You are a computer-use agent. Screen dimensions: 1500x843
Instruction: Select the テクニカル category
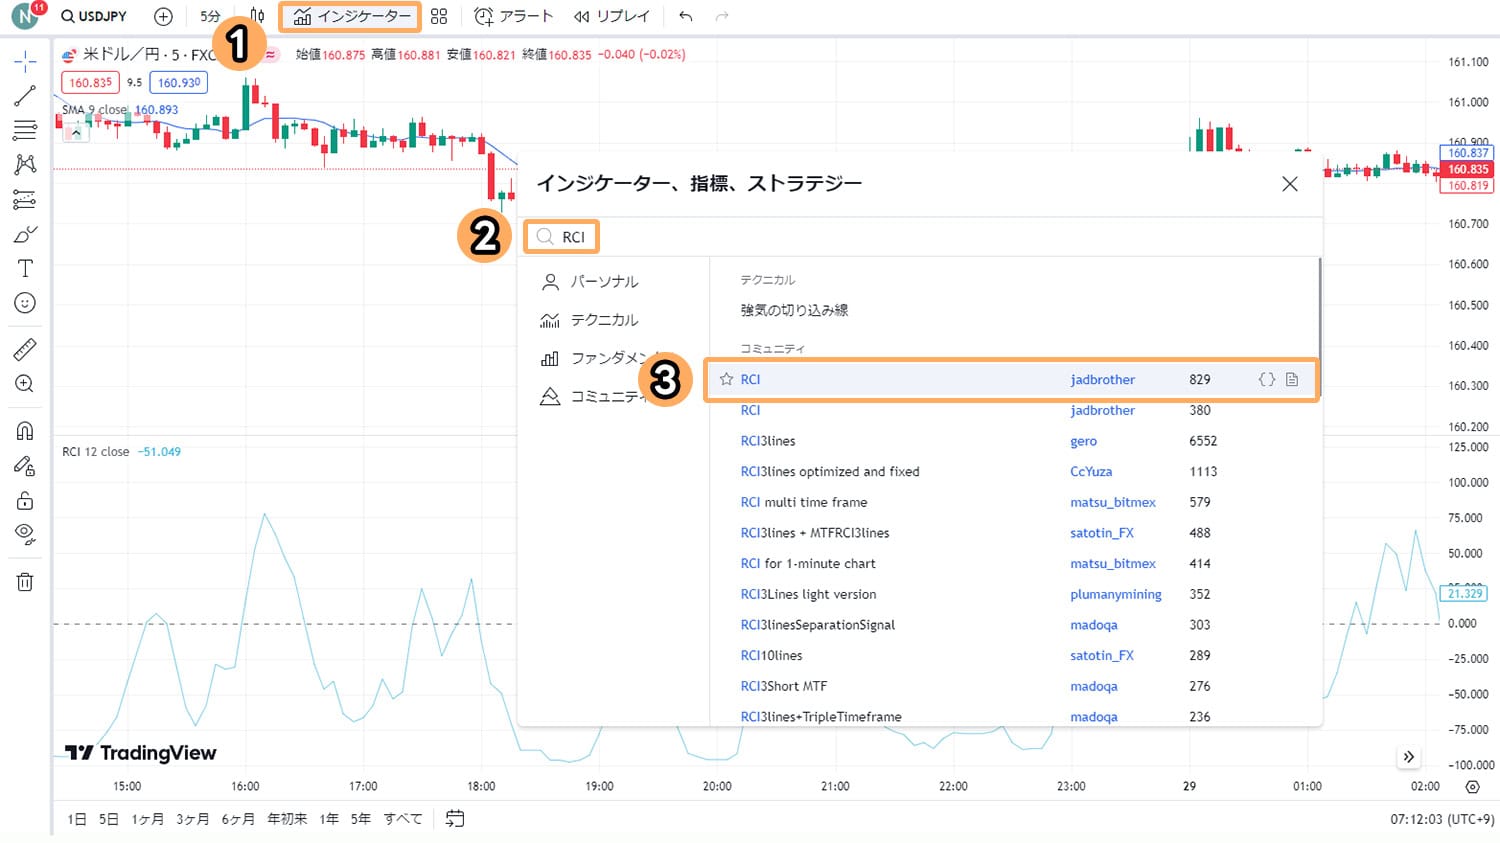(590, 320)
